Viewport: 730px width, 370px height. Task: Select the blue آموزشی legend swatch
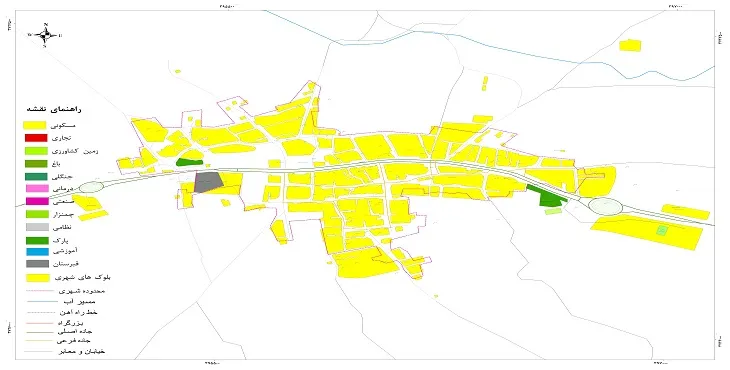pos(38,252)
